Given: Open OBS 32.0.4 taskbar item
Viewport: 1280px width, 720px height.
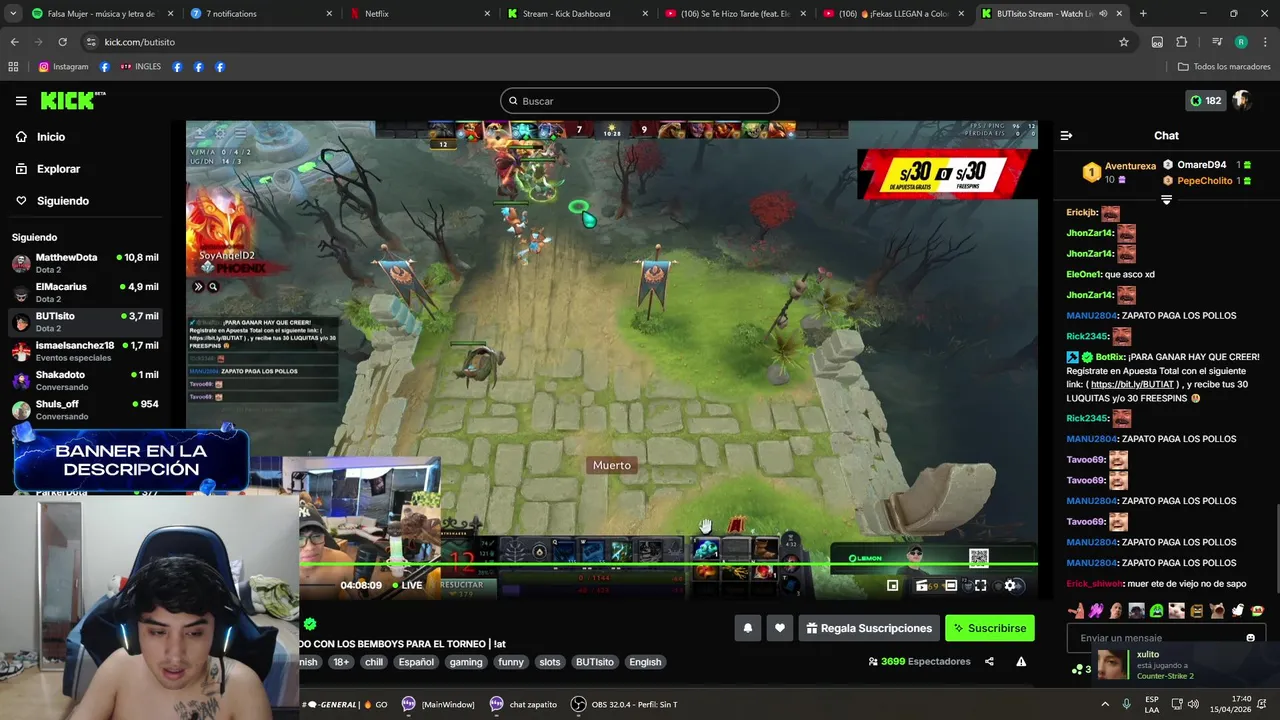Looking at the screenshot, I should (x=624, y=704).
